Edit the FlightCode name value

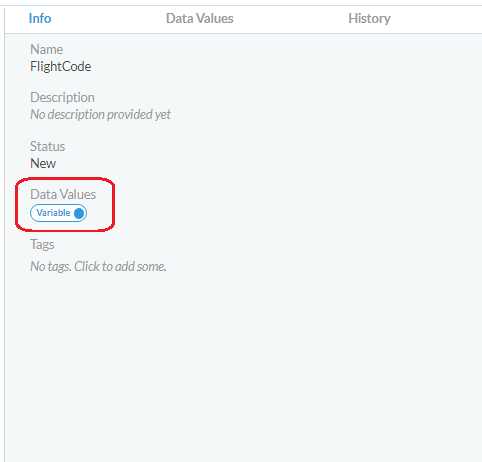(61, 67)
